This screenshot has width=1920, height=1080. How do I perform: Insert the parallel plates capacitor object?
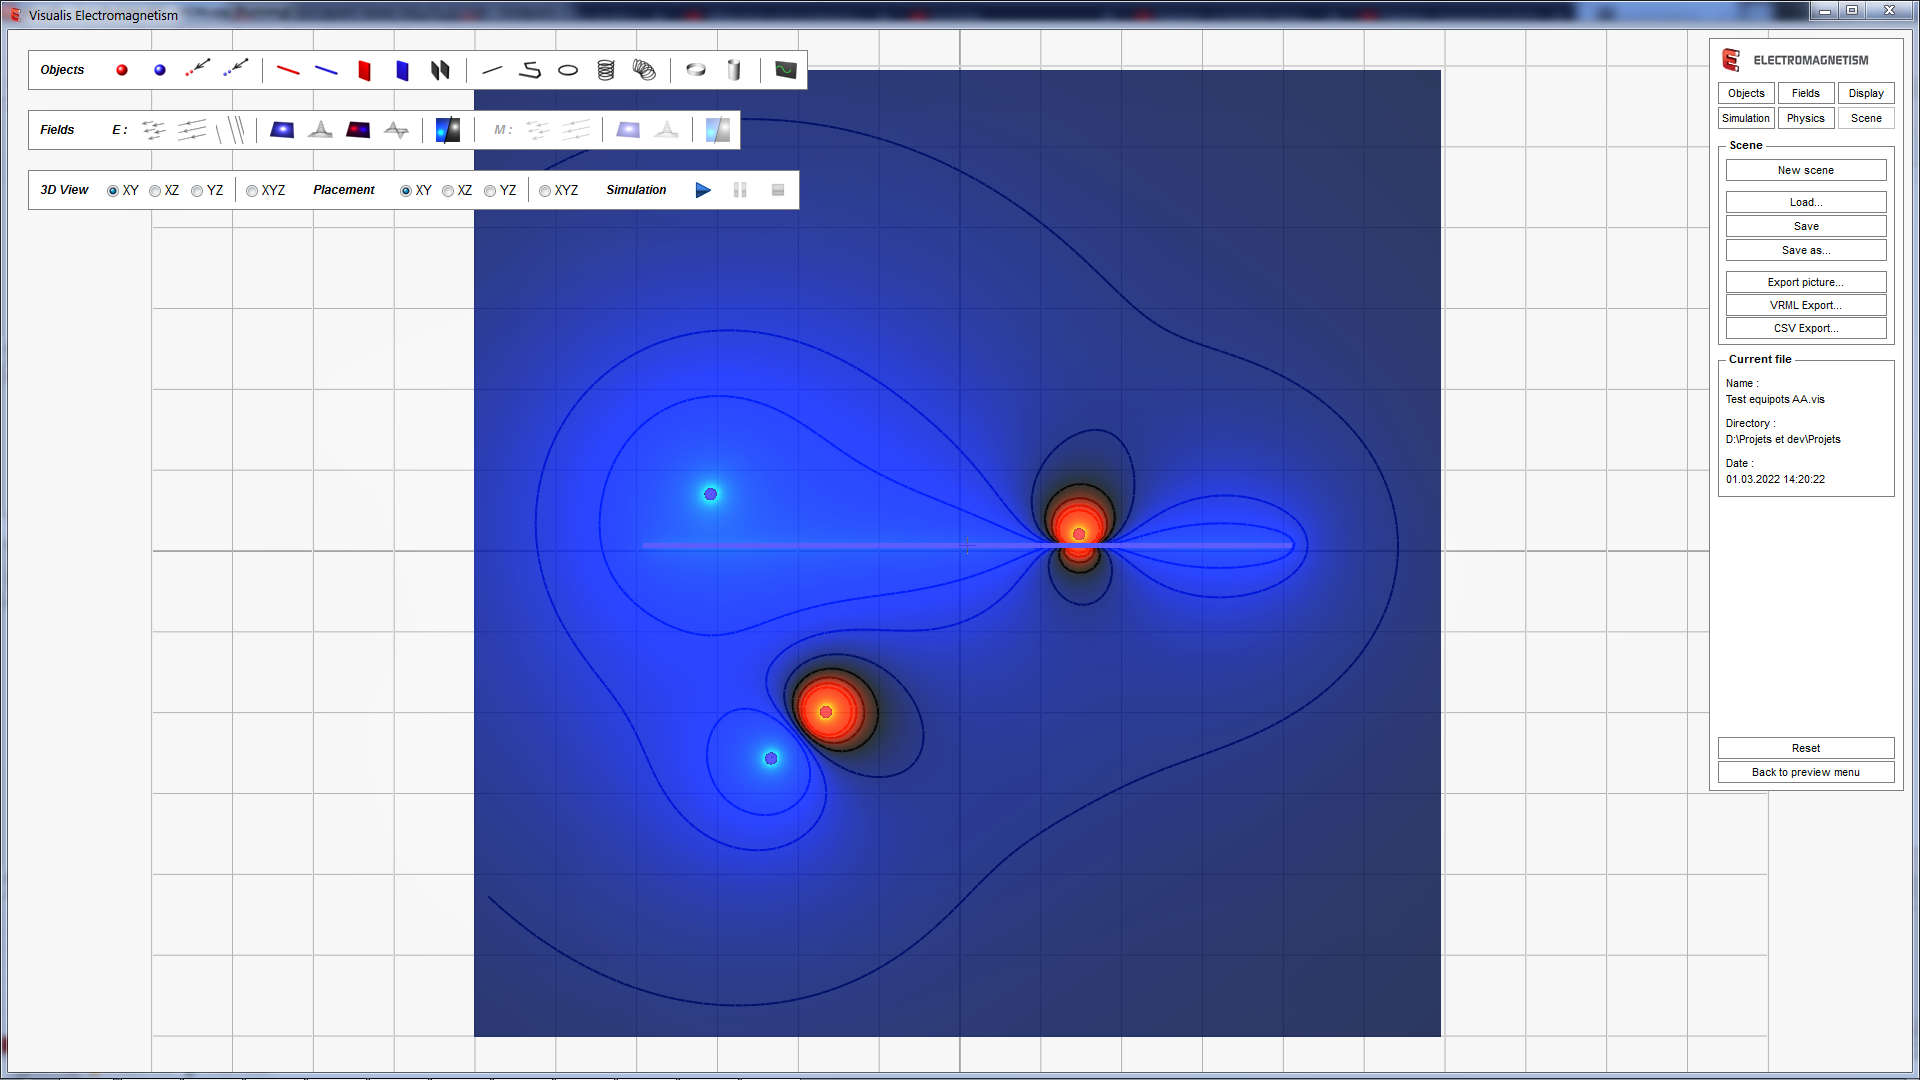pyautogui.click(x=440, y=70)
